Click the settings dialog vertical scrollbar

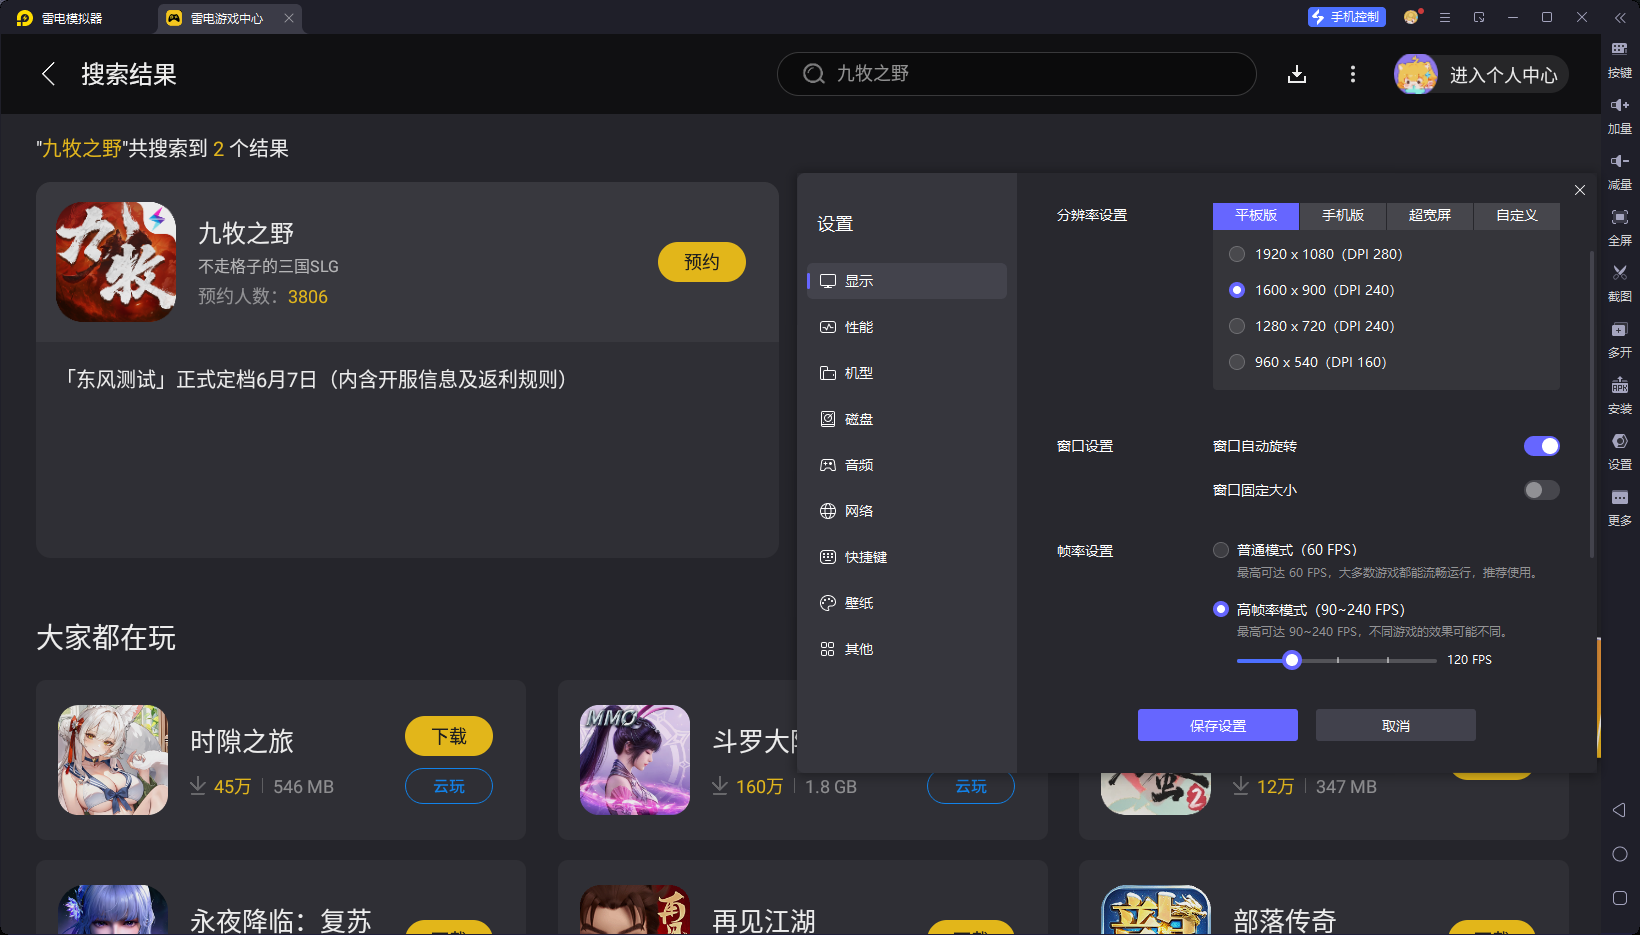click(1591, 404)
